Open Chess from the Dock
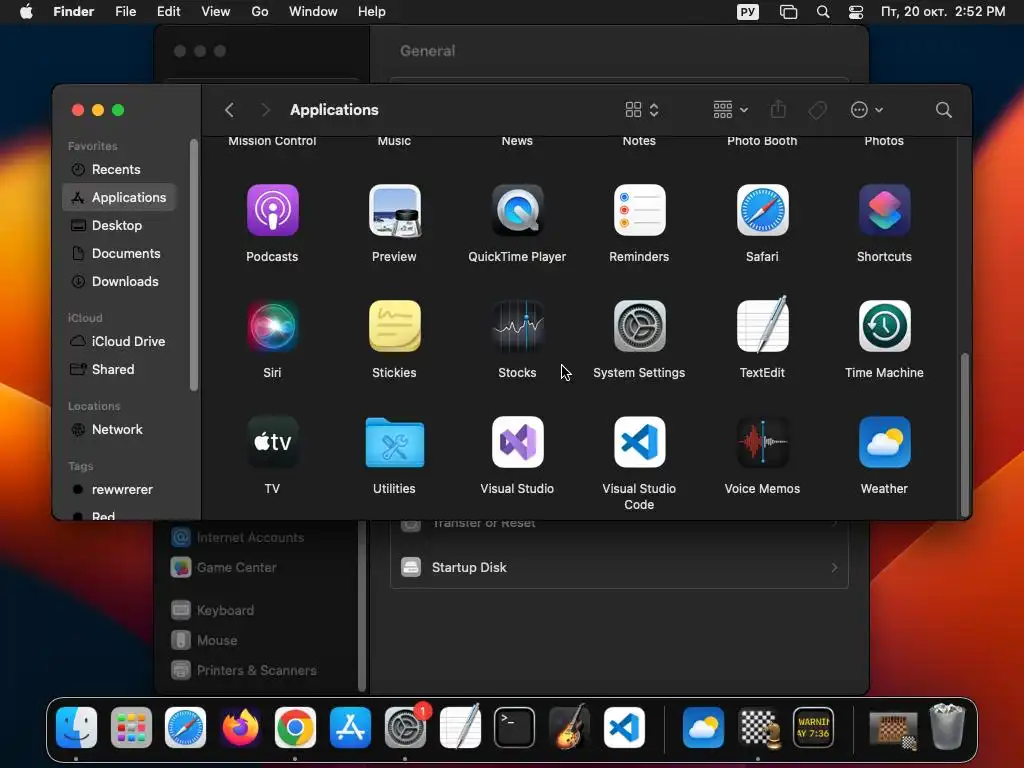 click(759, 728)
